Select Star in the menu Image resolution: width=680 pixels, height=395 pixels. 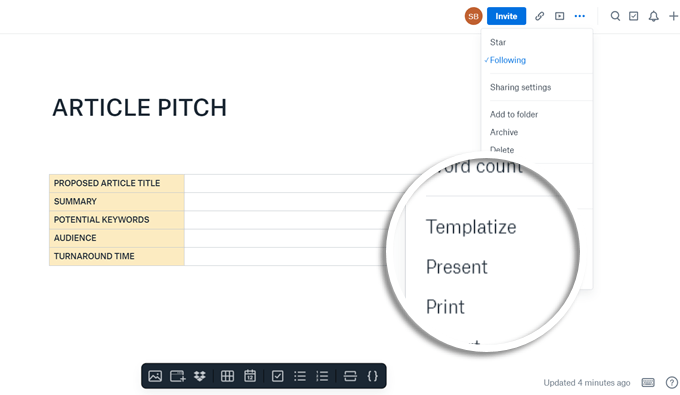coord(498,42)
